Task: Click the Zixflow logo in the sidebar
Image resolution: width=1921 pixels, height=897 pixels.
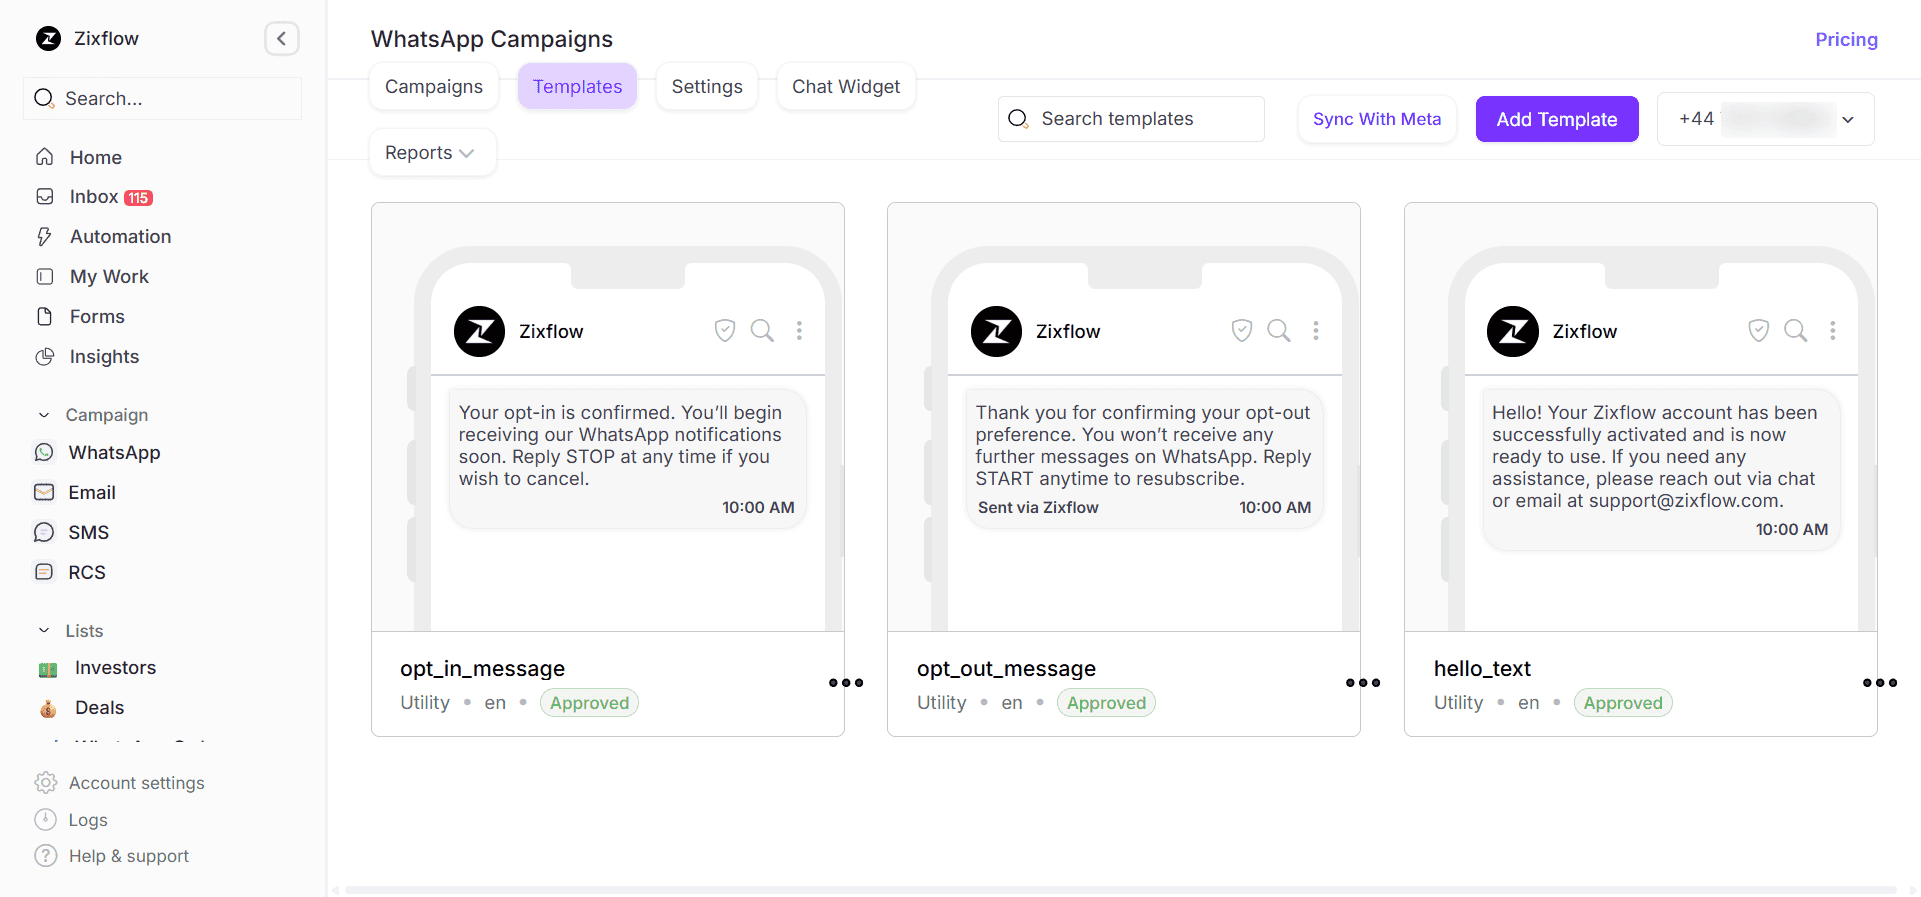Action: (48, 39)
